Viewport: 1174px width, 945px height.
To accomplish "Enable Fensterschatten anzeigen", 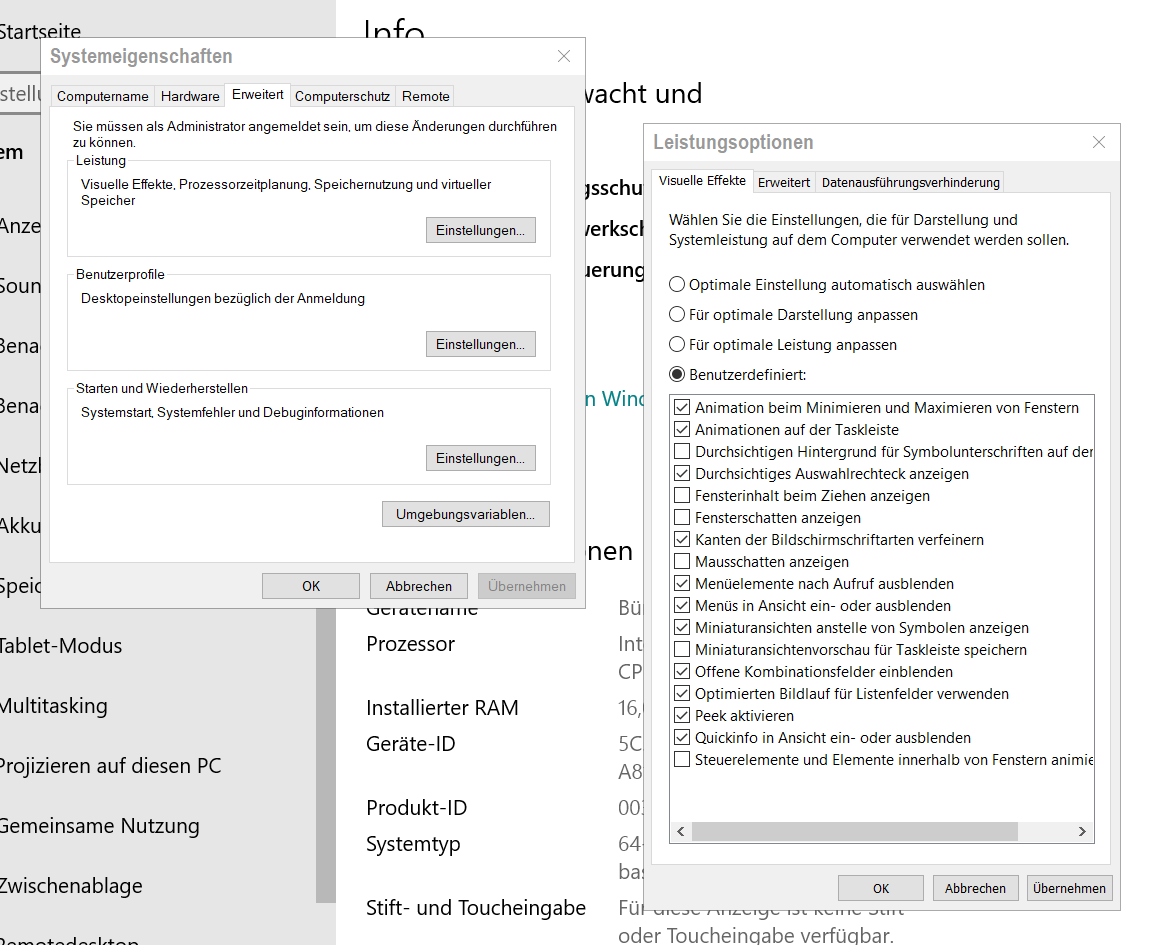I will coord(682,517).
